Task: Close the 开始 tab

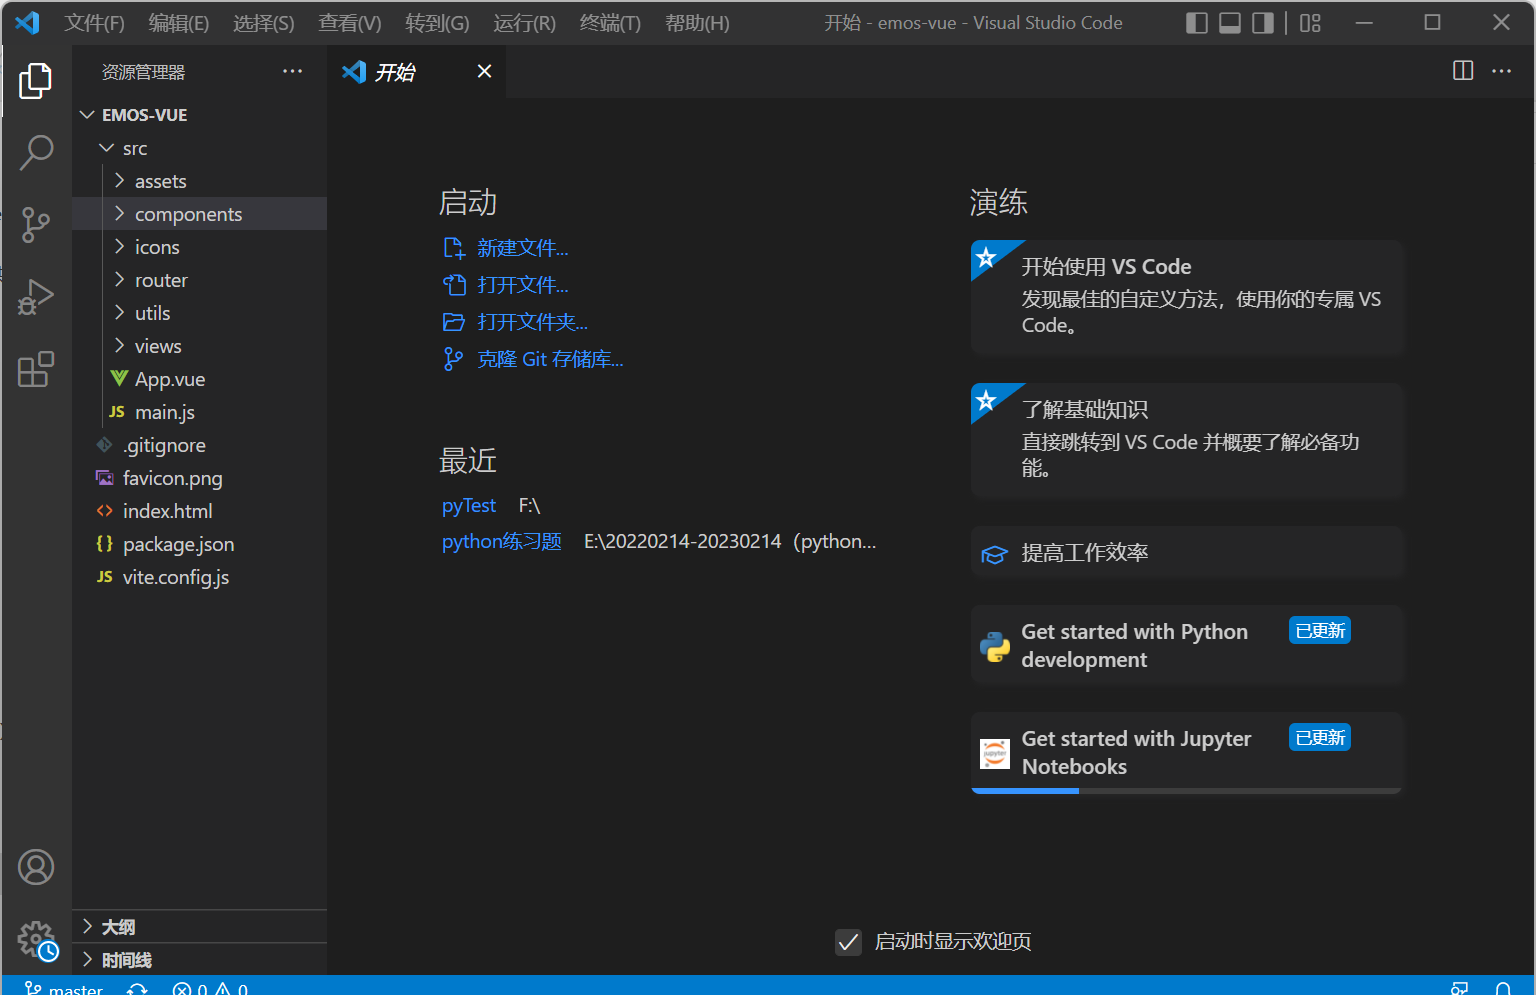Action: pyautogui.click(x=484, y=71)
